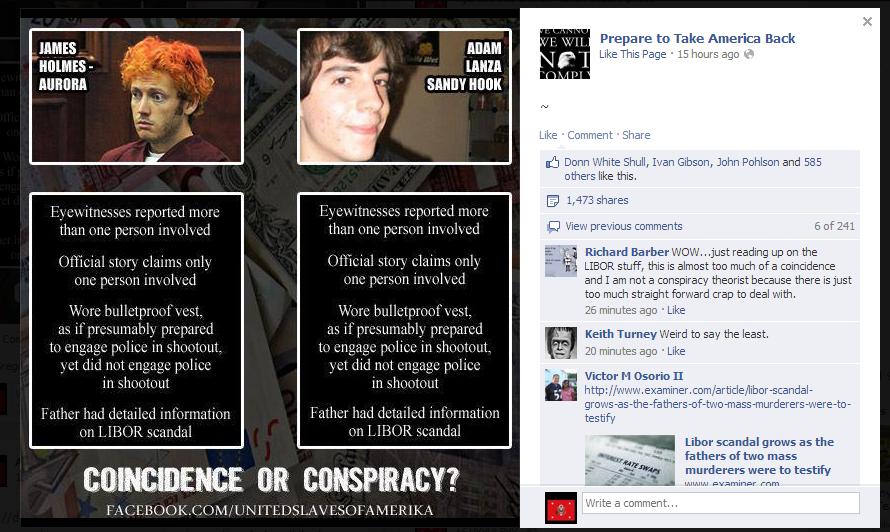Open the examiner.com Libor scandal URL
Image resolution: width=890 pixels, height=532 pixels.
(x=718, y=404)
